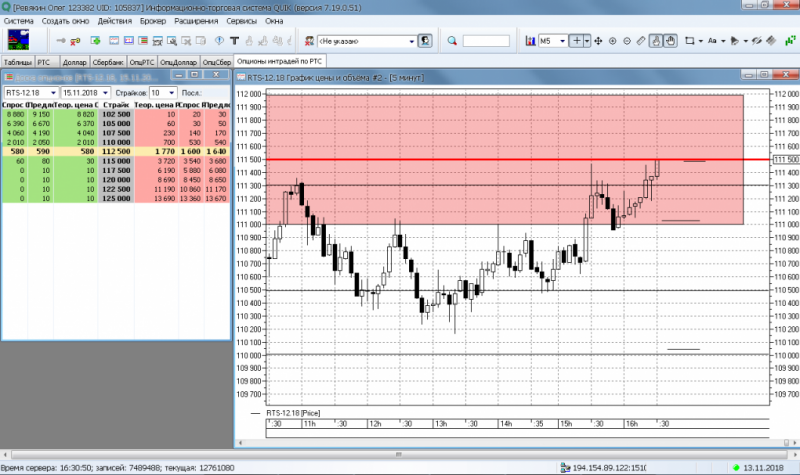Viewport: 800px width, 475px height.
Task: Open the Расширения menu
Action: [196, 21]
